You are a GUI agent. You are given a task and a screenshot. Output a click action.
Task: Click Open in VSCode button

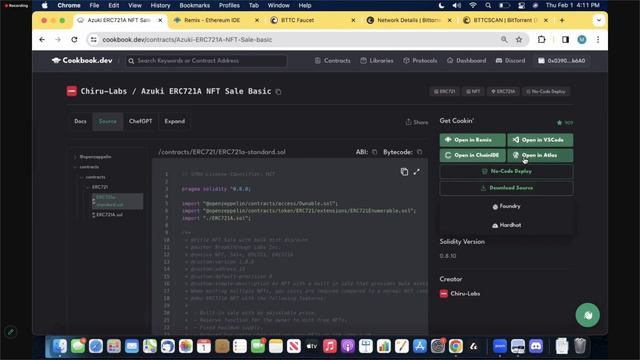pos(540,140)
